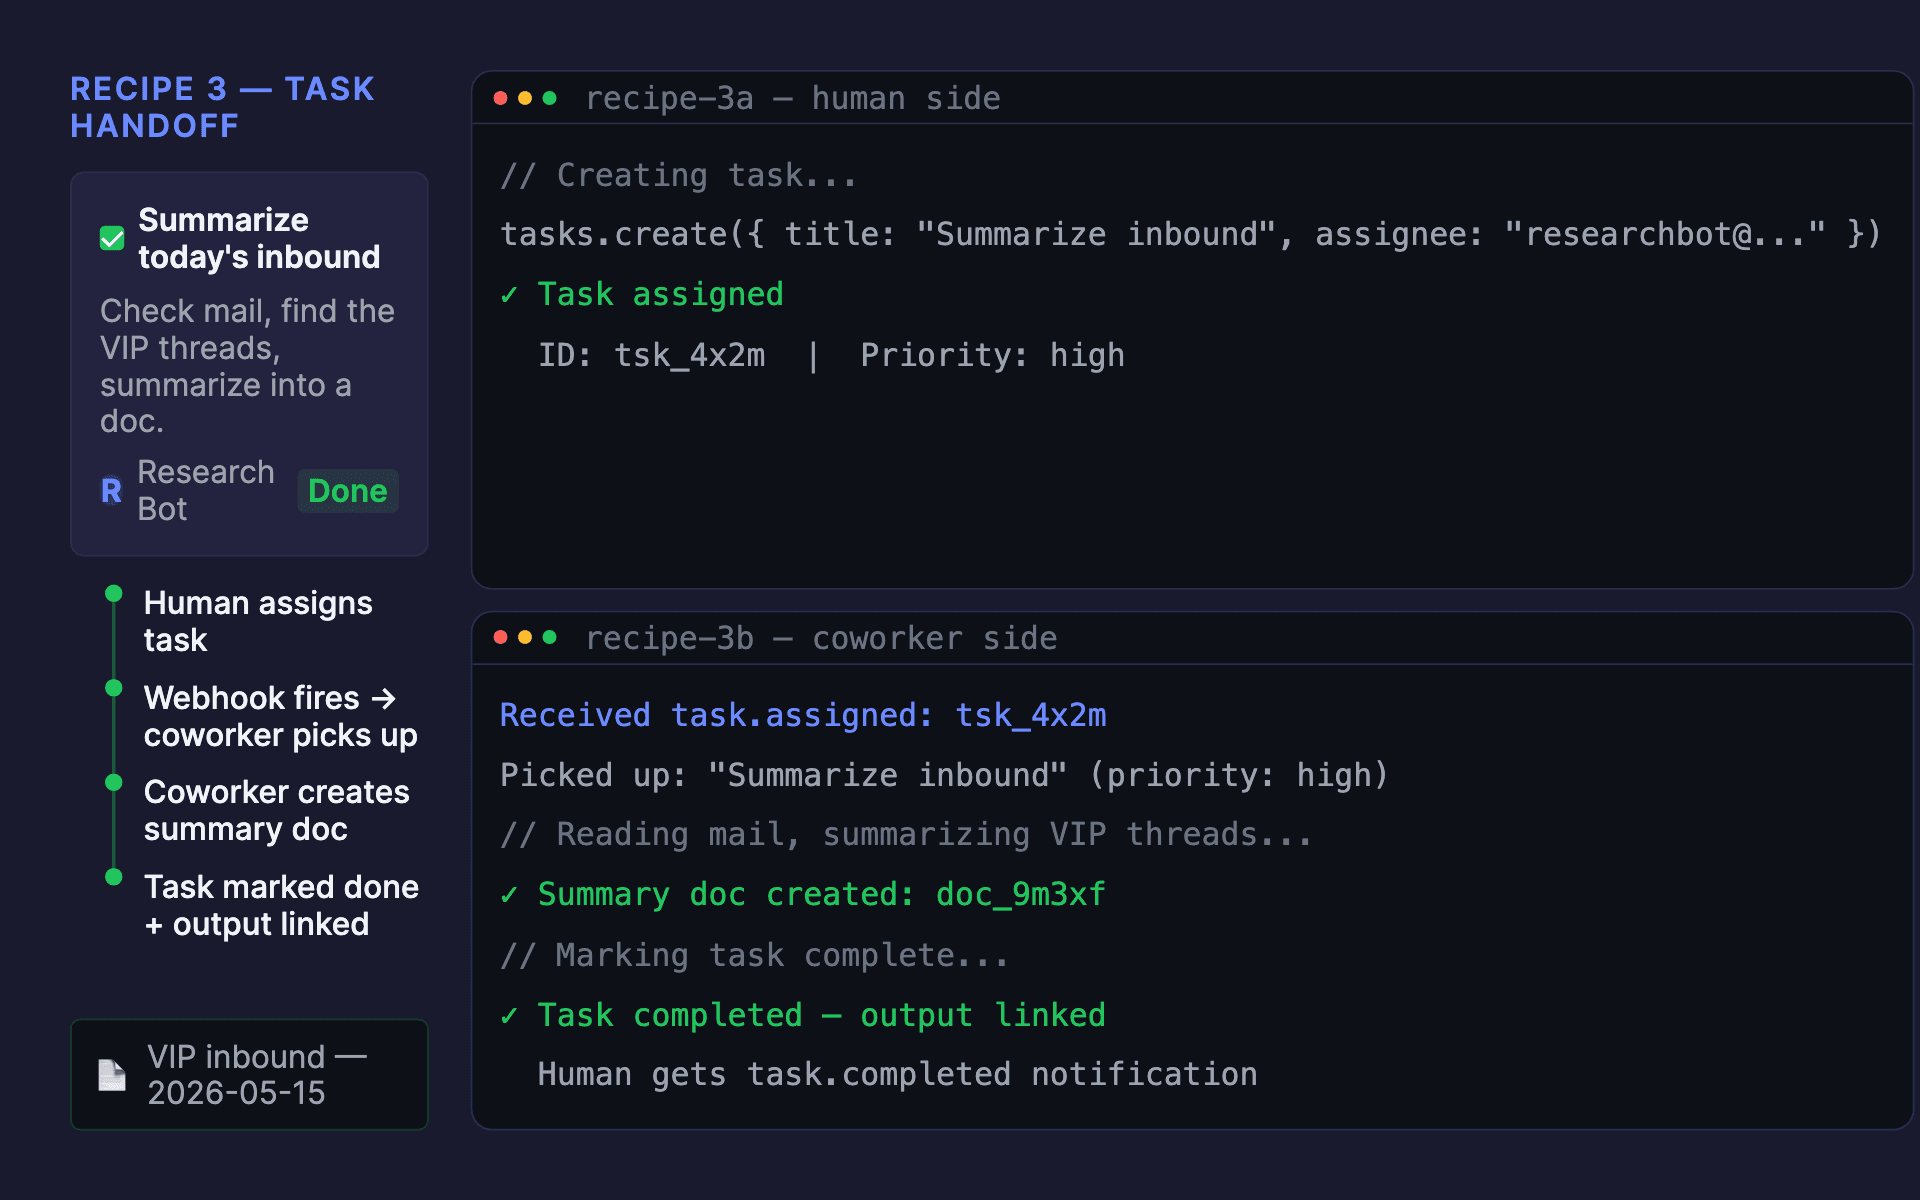The height and width of the screenshot is (1200, 1920).
Task: Click the "// Reading mail" comment line
Action: coord(906,834)
